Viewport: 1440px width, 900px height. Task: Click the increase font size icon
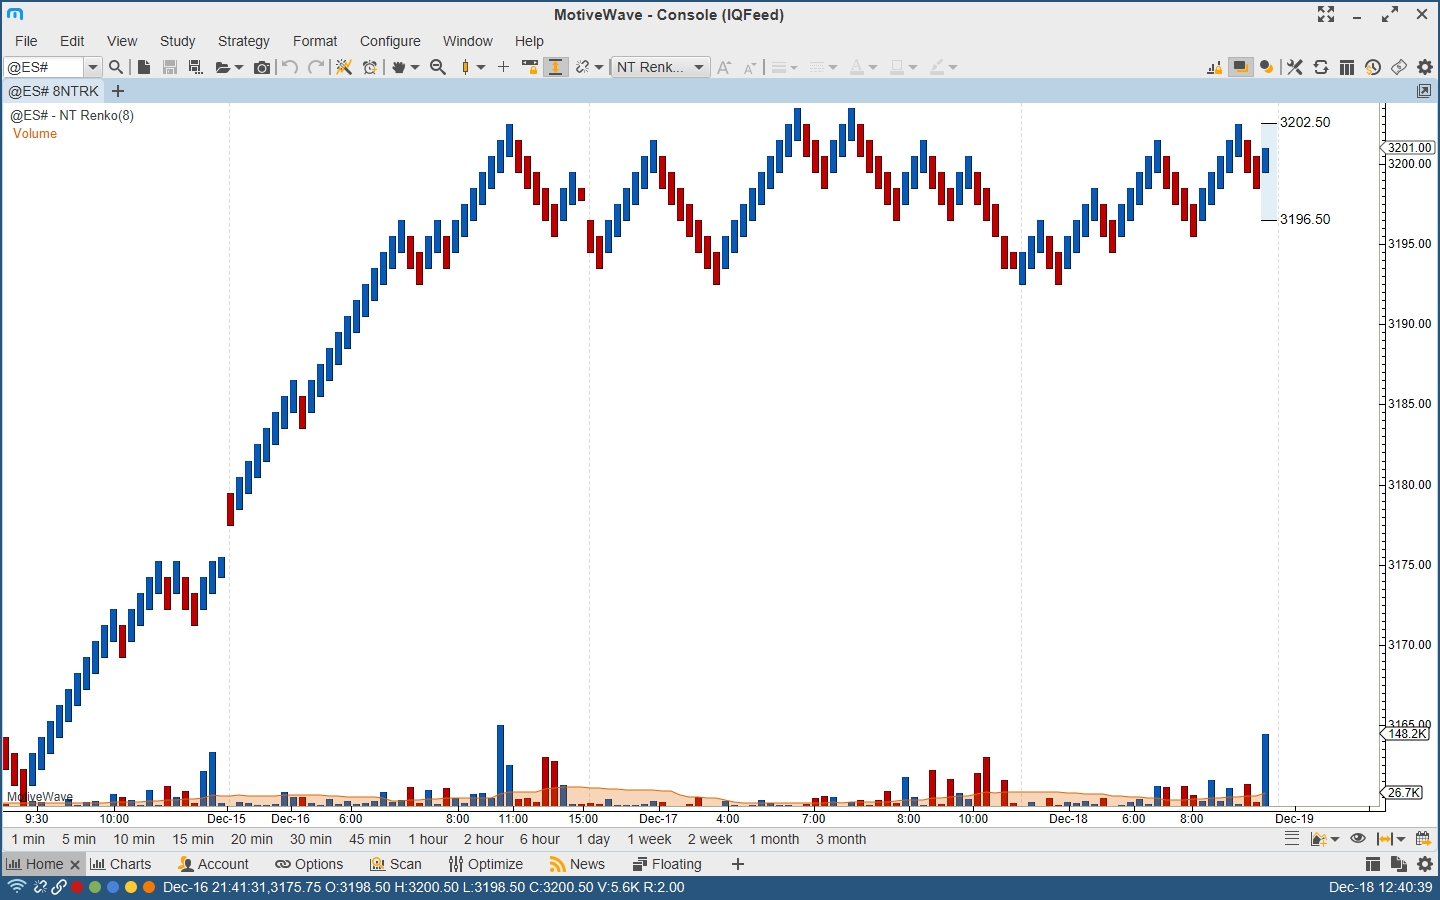click(724, 67)
